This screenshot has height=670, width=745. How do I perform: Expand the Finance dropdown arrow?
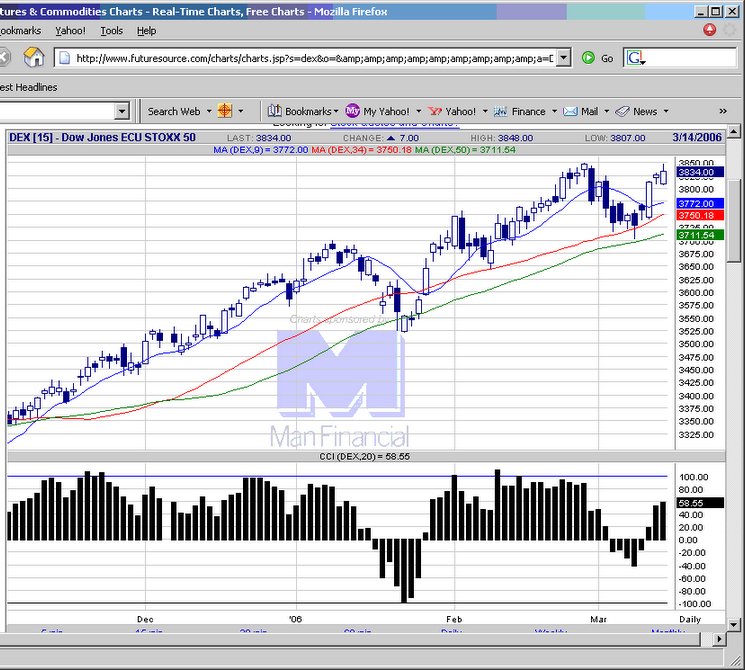point(554,112)
